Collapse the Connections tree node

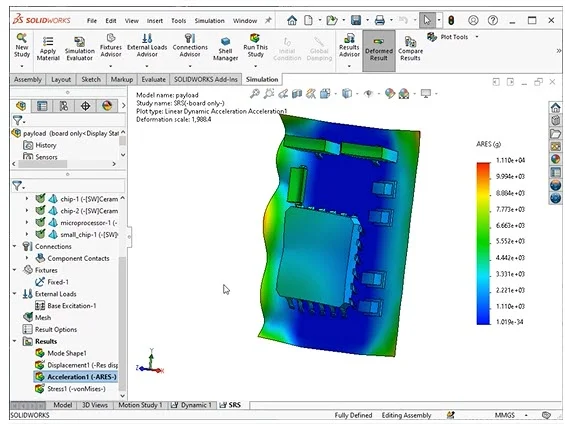click(x=15, y=246)
